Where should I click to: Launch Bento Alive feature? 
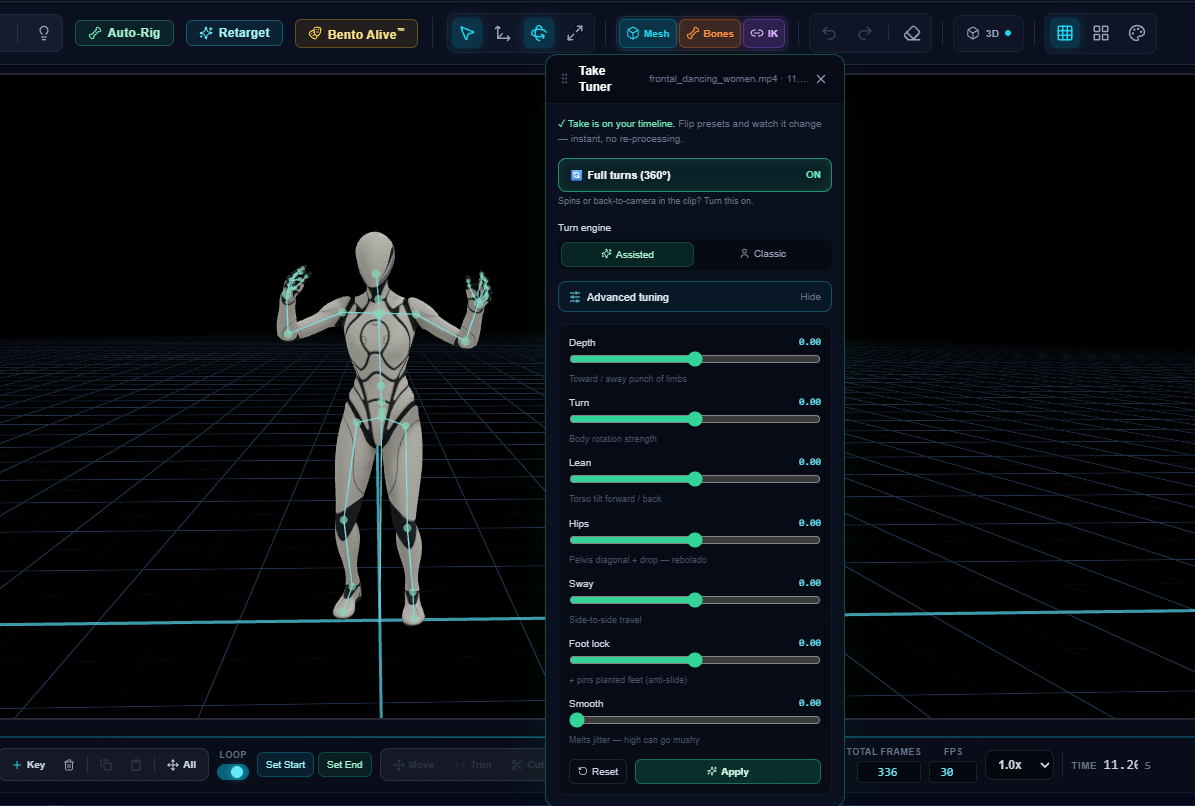tap(356, 34)
